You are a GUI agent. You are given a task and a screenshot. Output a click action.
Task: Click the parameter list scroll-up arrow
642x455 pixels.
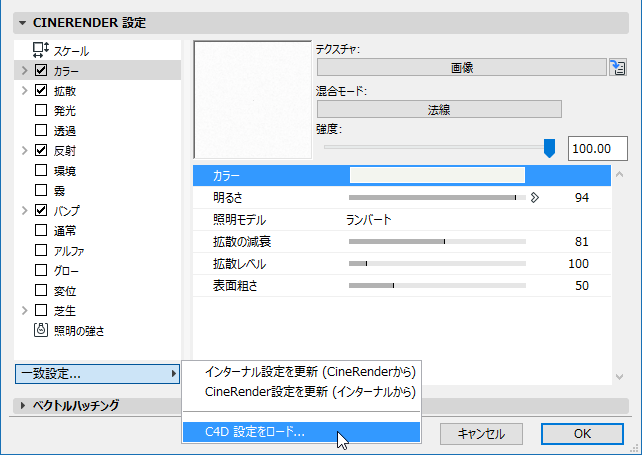619,174
